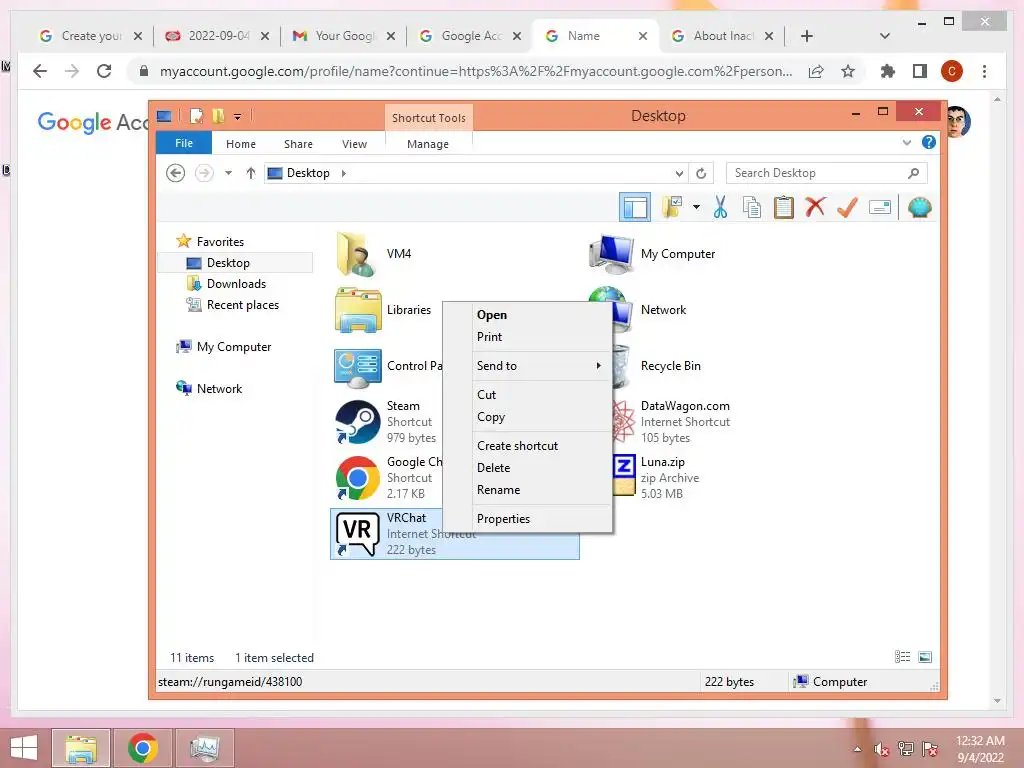1024x768 pixels.
Task: Select the VRChat internet shortcut icon
Action: point(358,534)
